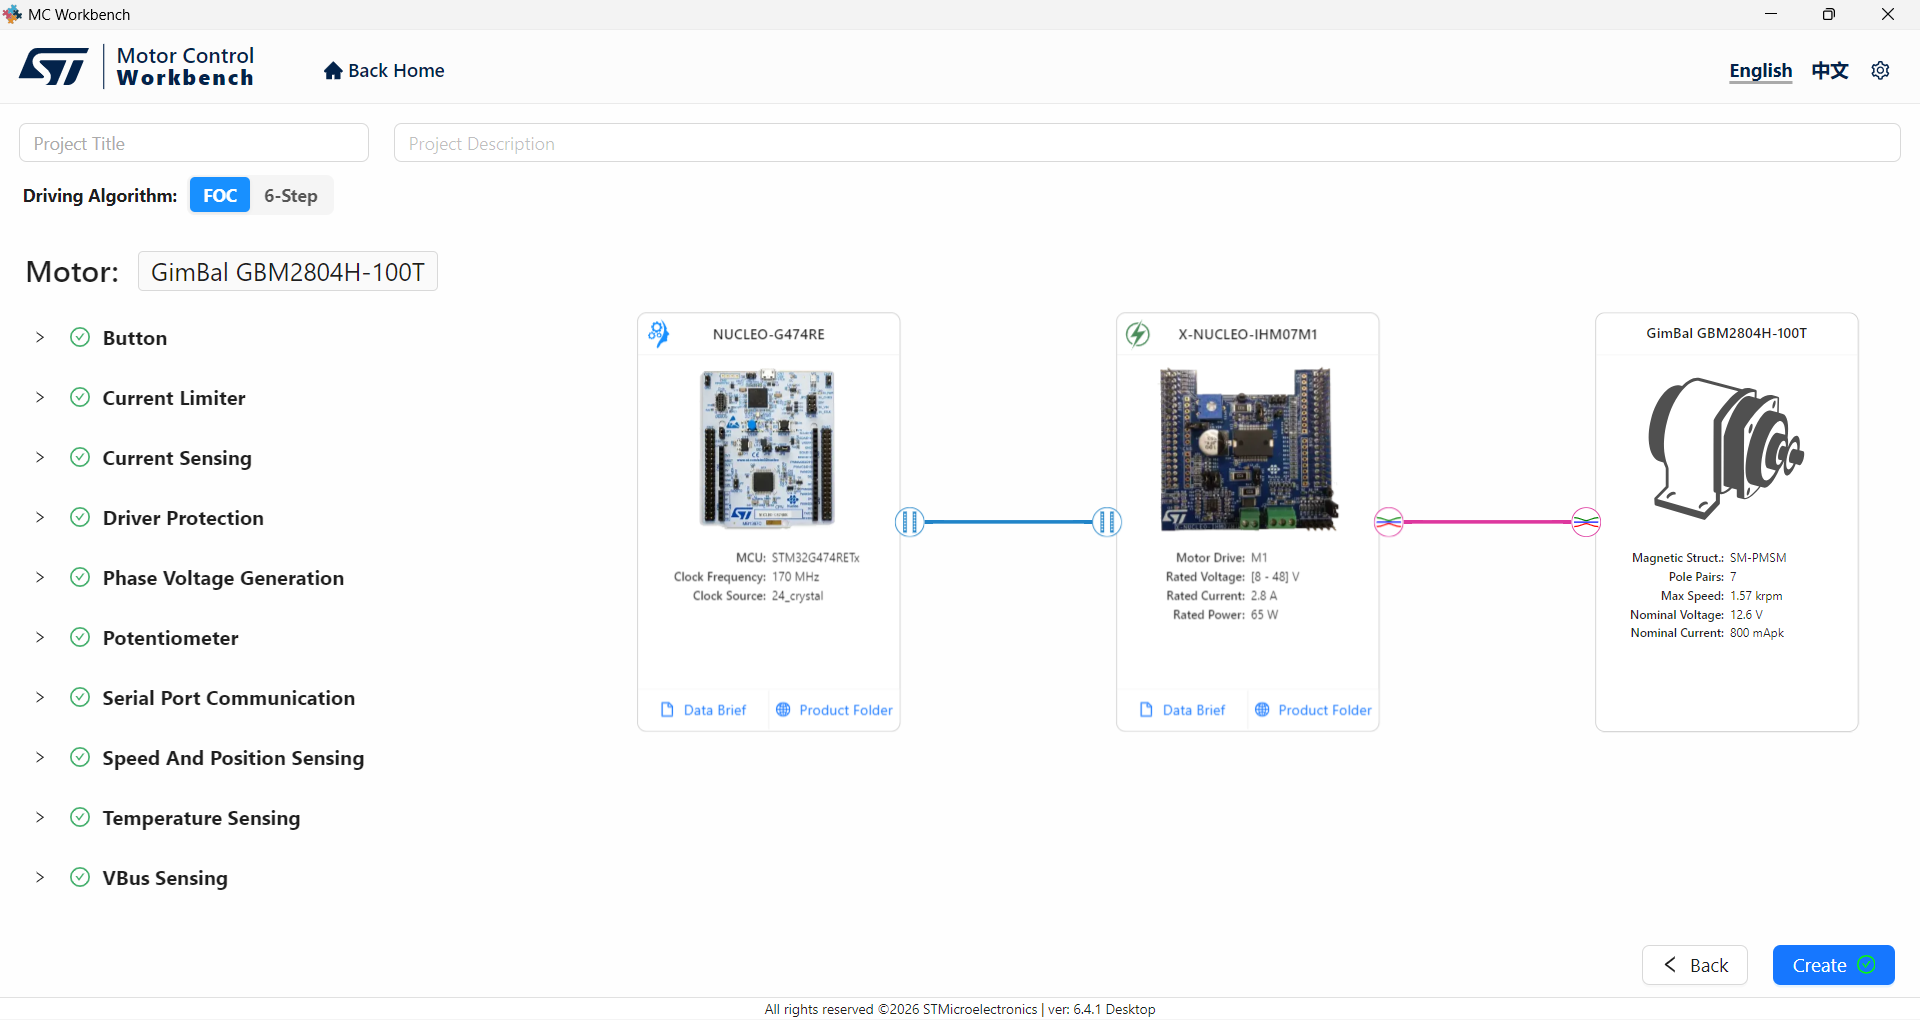This screenshot has width=1920, height=1020.
Task: Switch interface language to English
Action: point(1761,71)
